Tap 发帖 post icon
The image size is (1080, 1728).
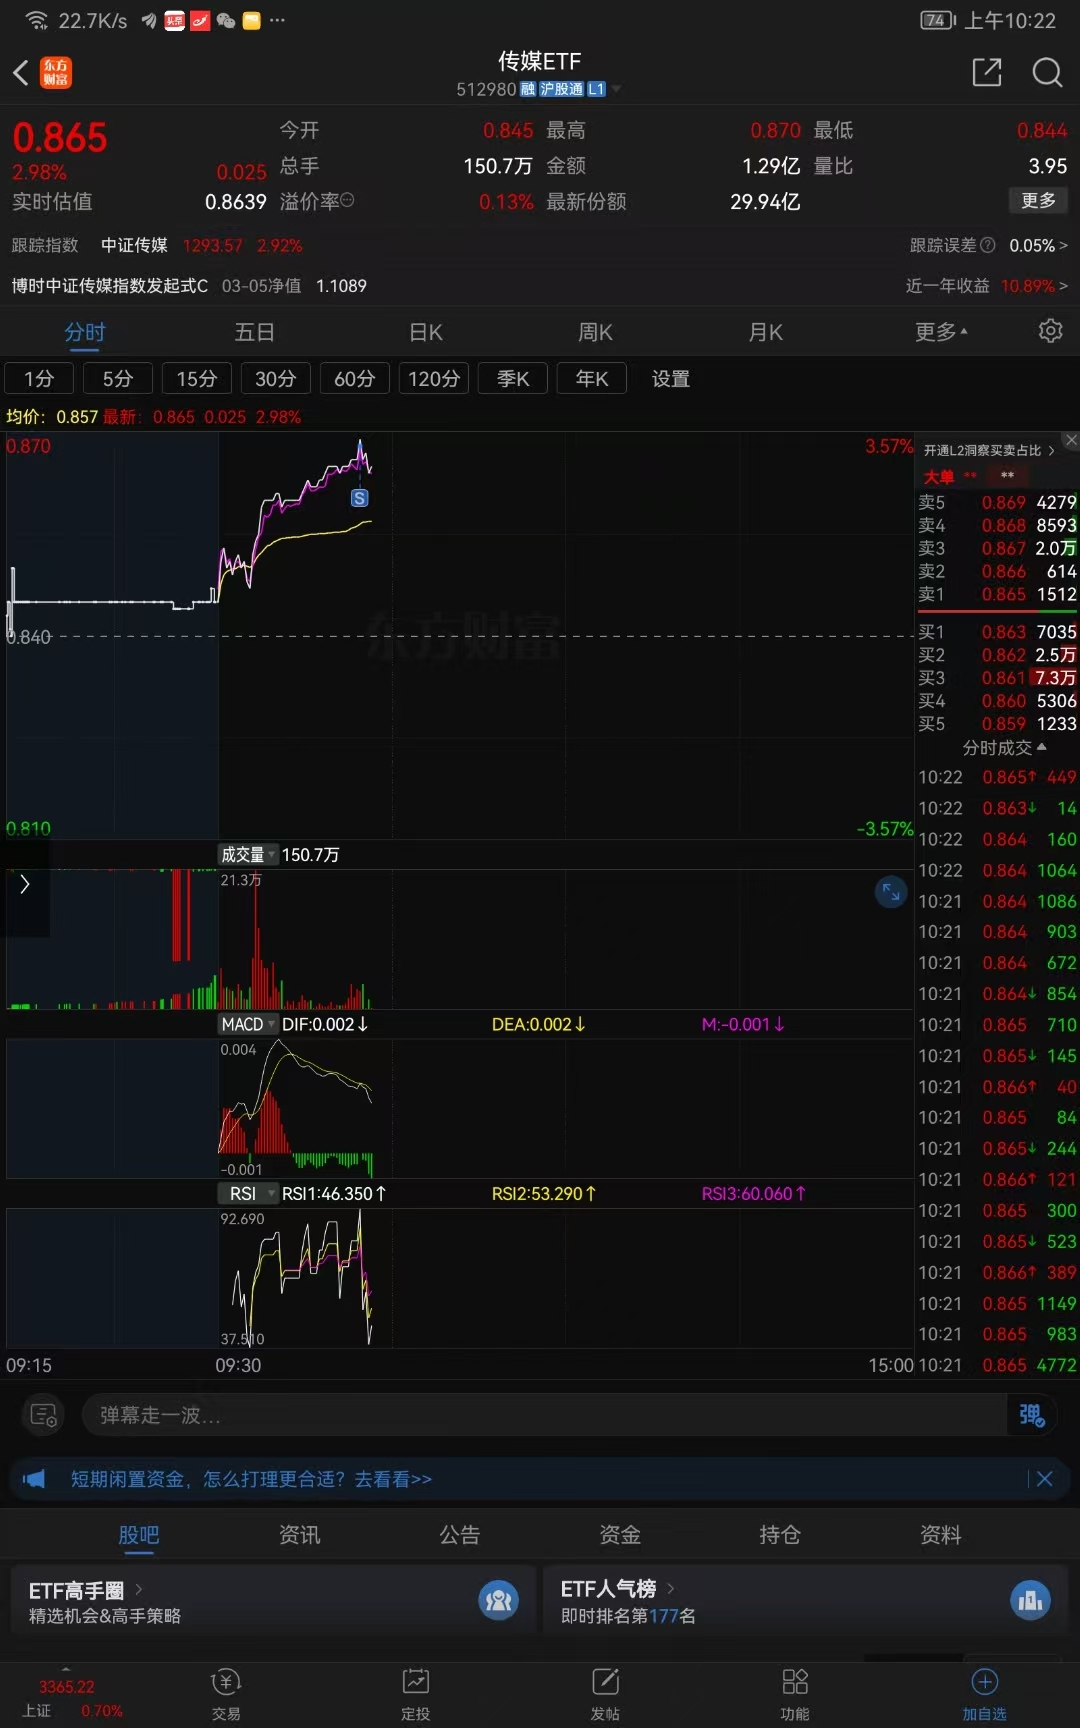click(x=605, y=1694)
